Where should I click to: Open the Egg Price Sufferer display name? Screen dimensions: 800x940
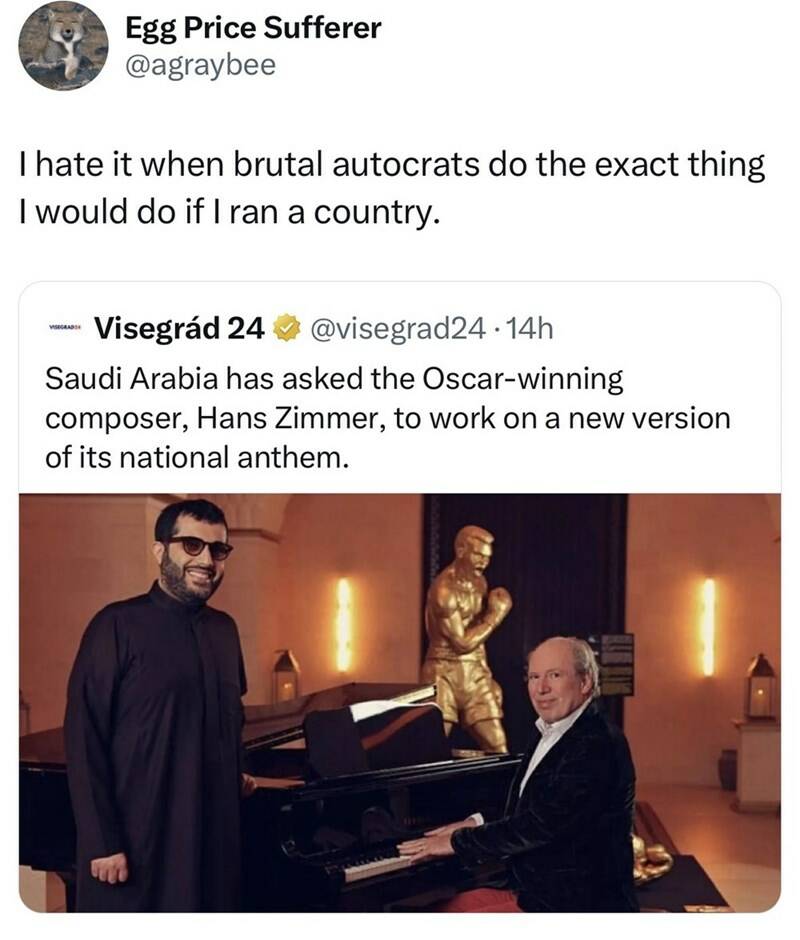[253, 28]
